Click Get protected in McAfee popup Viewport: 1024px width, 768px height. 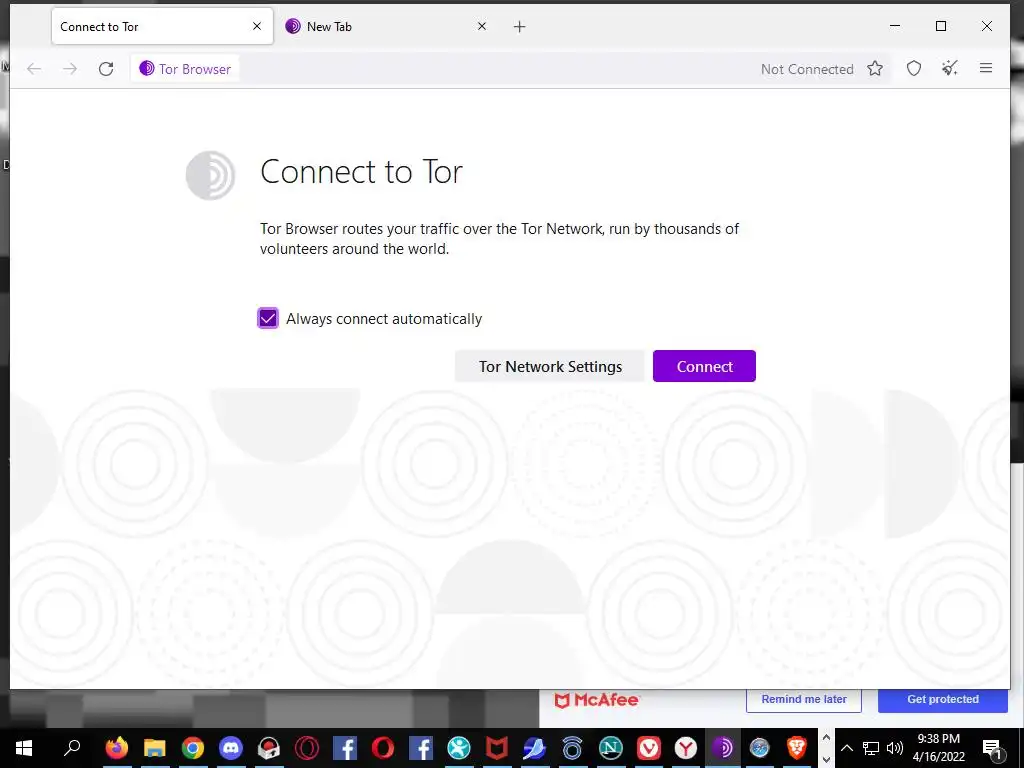(942, 699)
